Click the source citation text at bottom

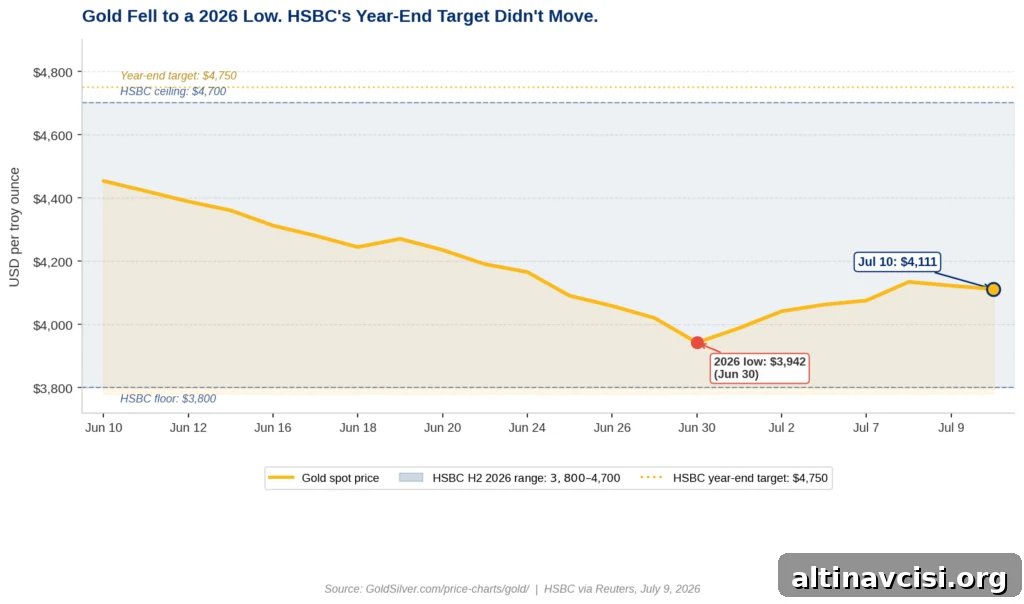(x=512, y=589)
